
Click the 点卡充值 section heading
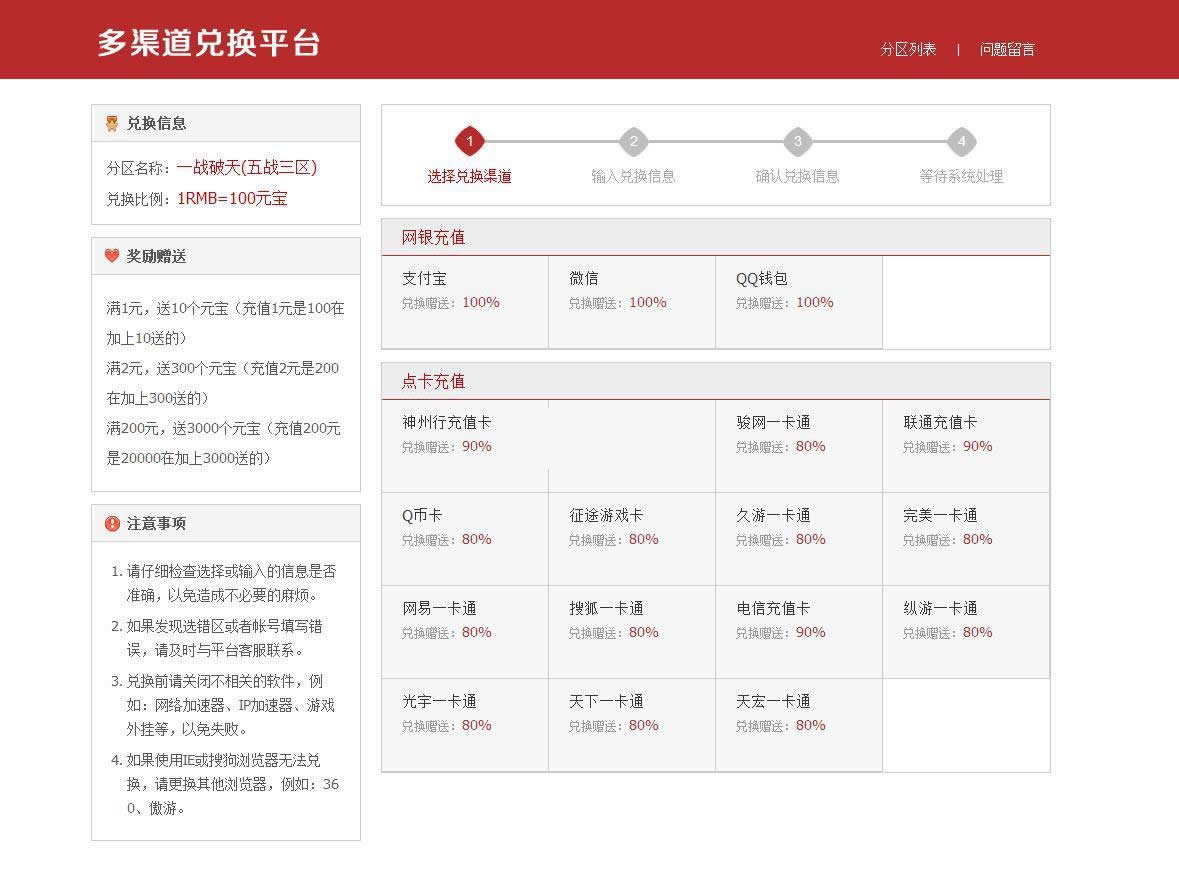point(433,381)
